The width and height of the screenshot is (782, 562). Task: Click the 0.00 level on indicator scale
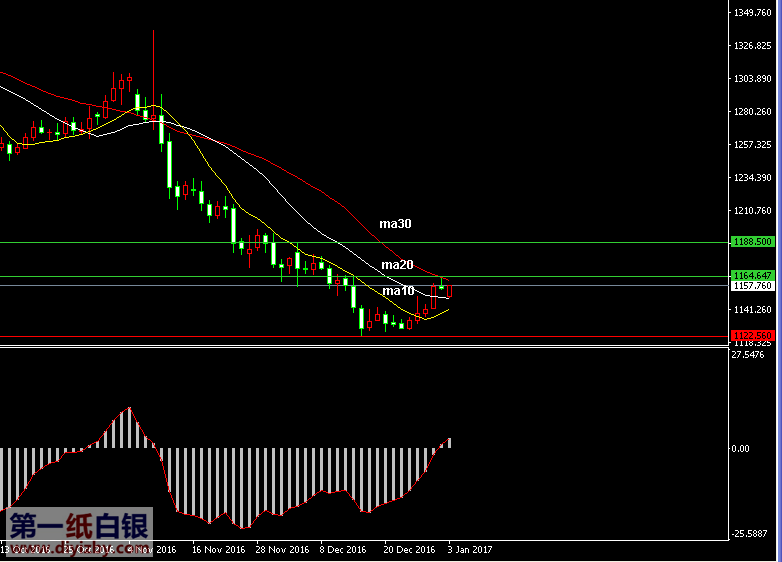(740, 449)
